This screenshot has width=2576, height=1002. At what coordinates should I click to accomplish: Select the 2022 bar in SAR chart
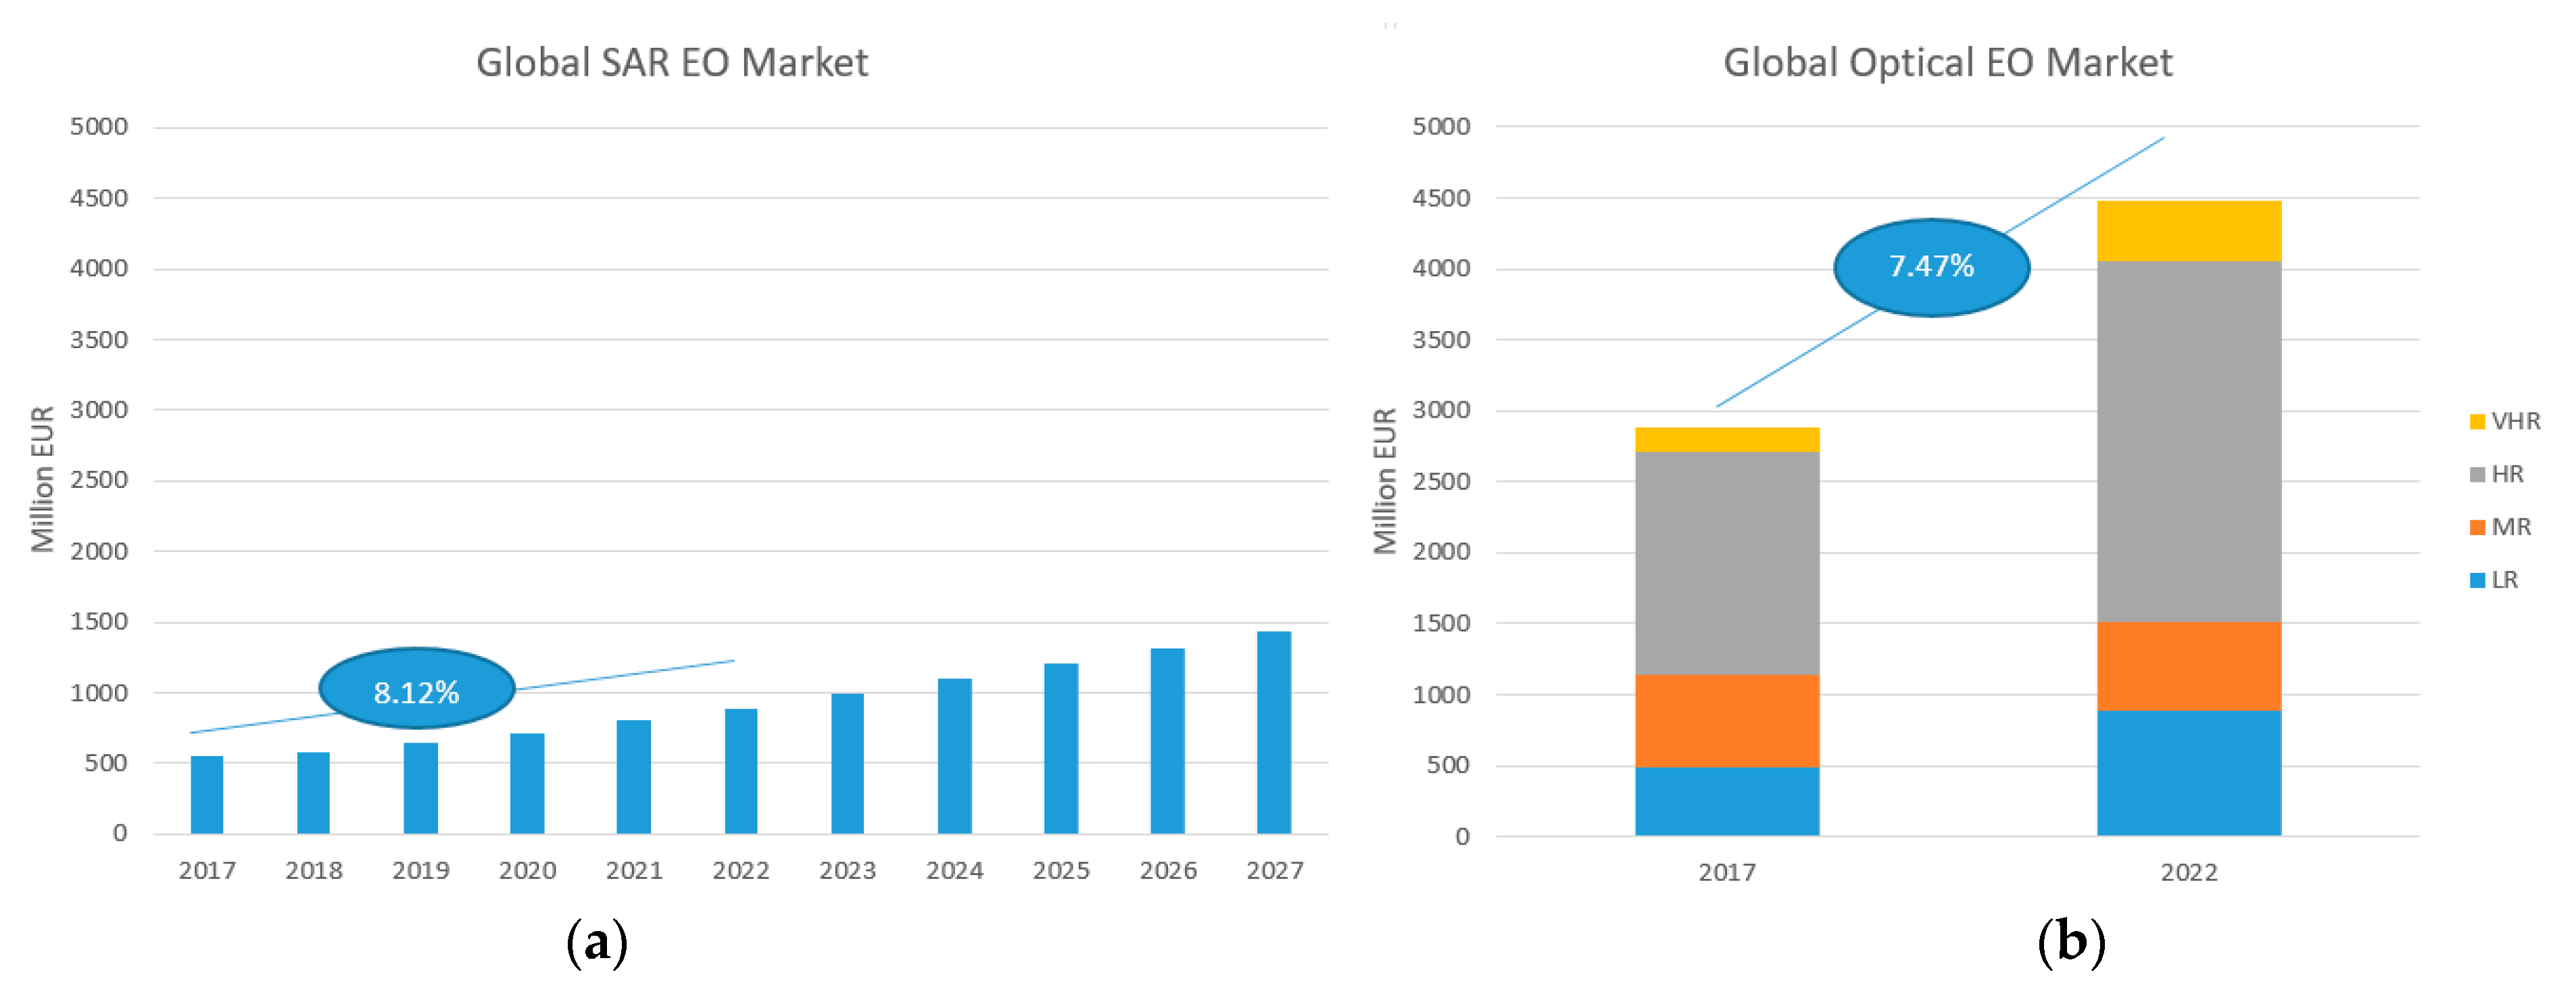(740, 771)
